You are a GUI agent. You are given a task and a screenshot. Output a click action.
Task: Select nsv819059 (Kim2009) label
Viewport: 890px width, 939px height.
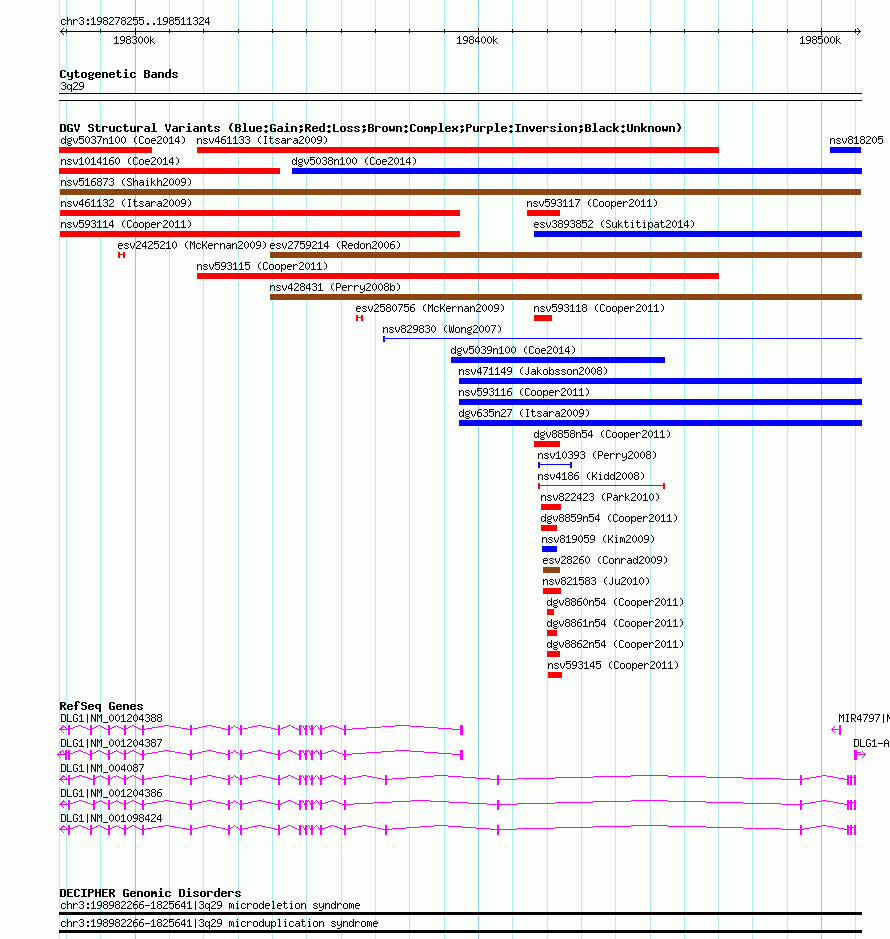coord(598,538)
